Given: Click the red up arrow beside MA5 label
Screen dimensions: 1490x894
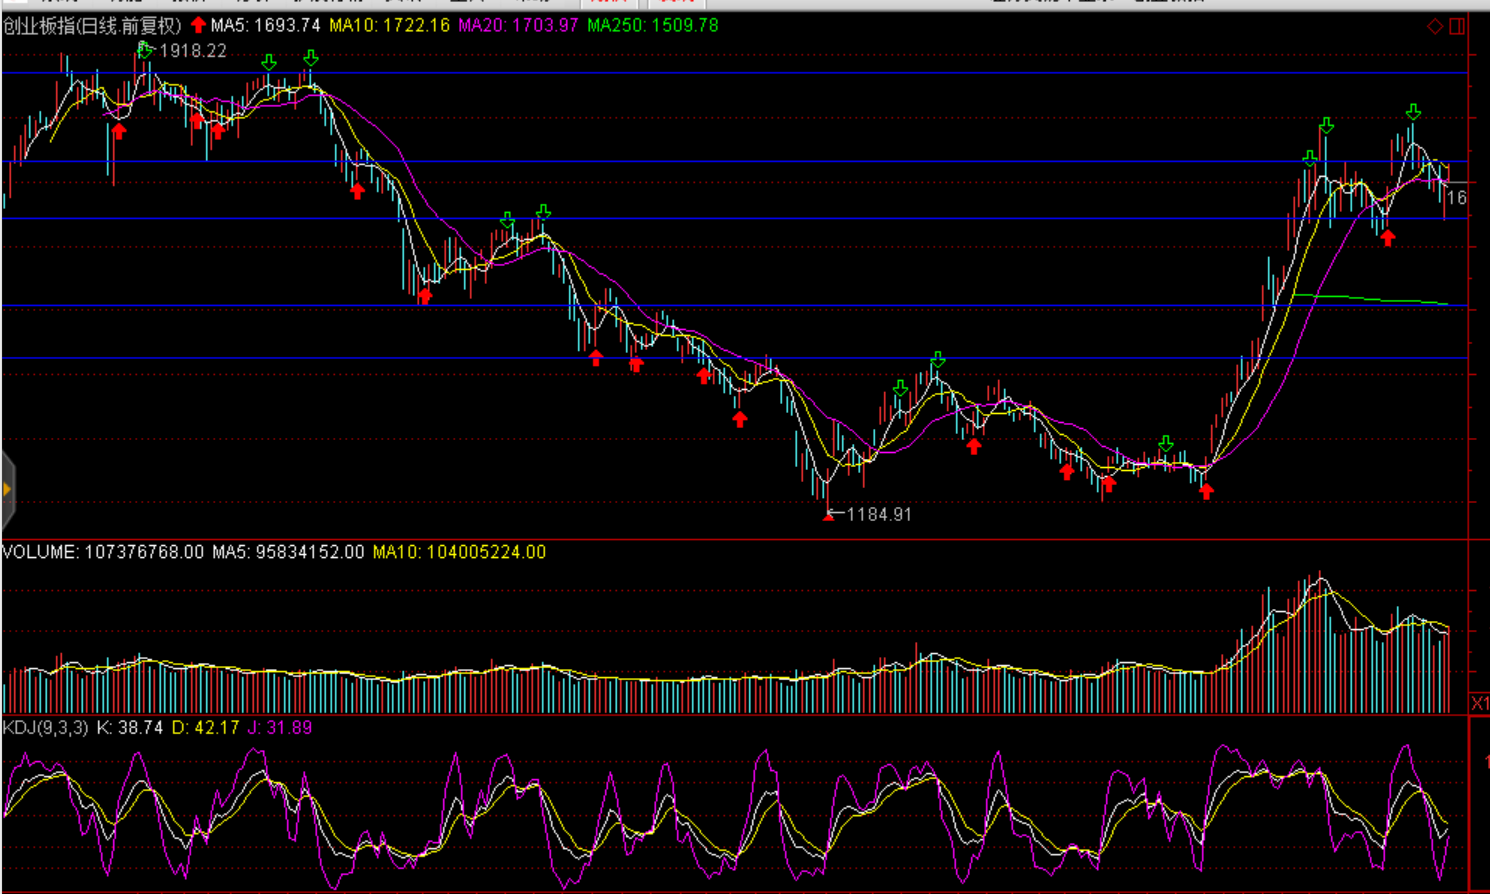Looking at the screenshot, I should (x=198, y=25).
